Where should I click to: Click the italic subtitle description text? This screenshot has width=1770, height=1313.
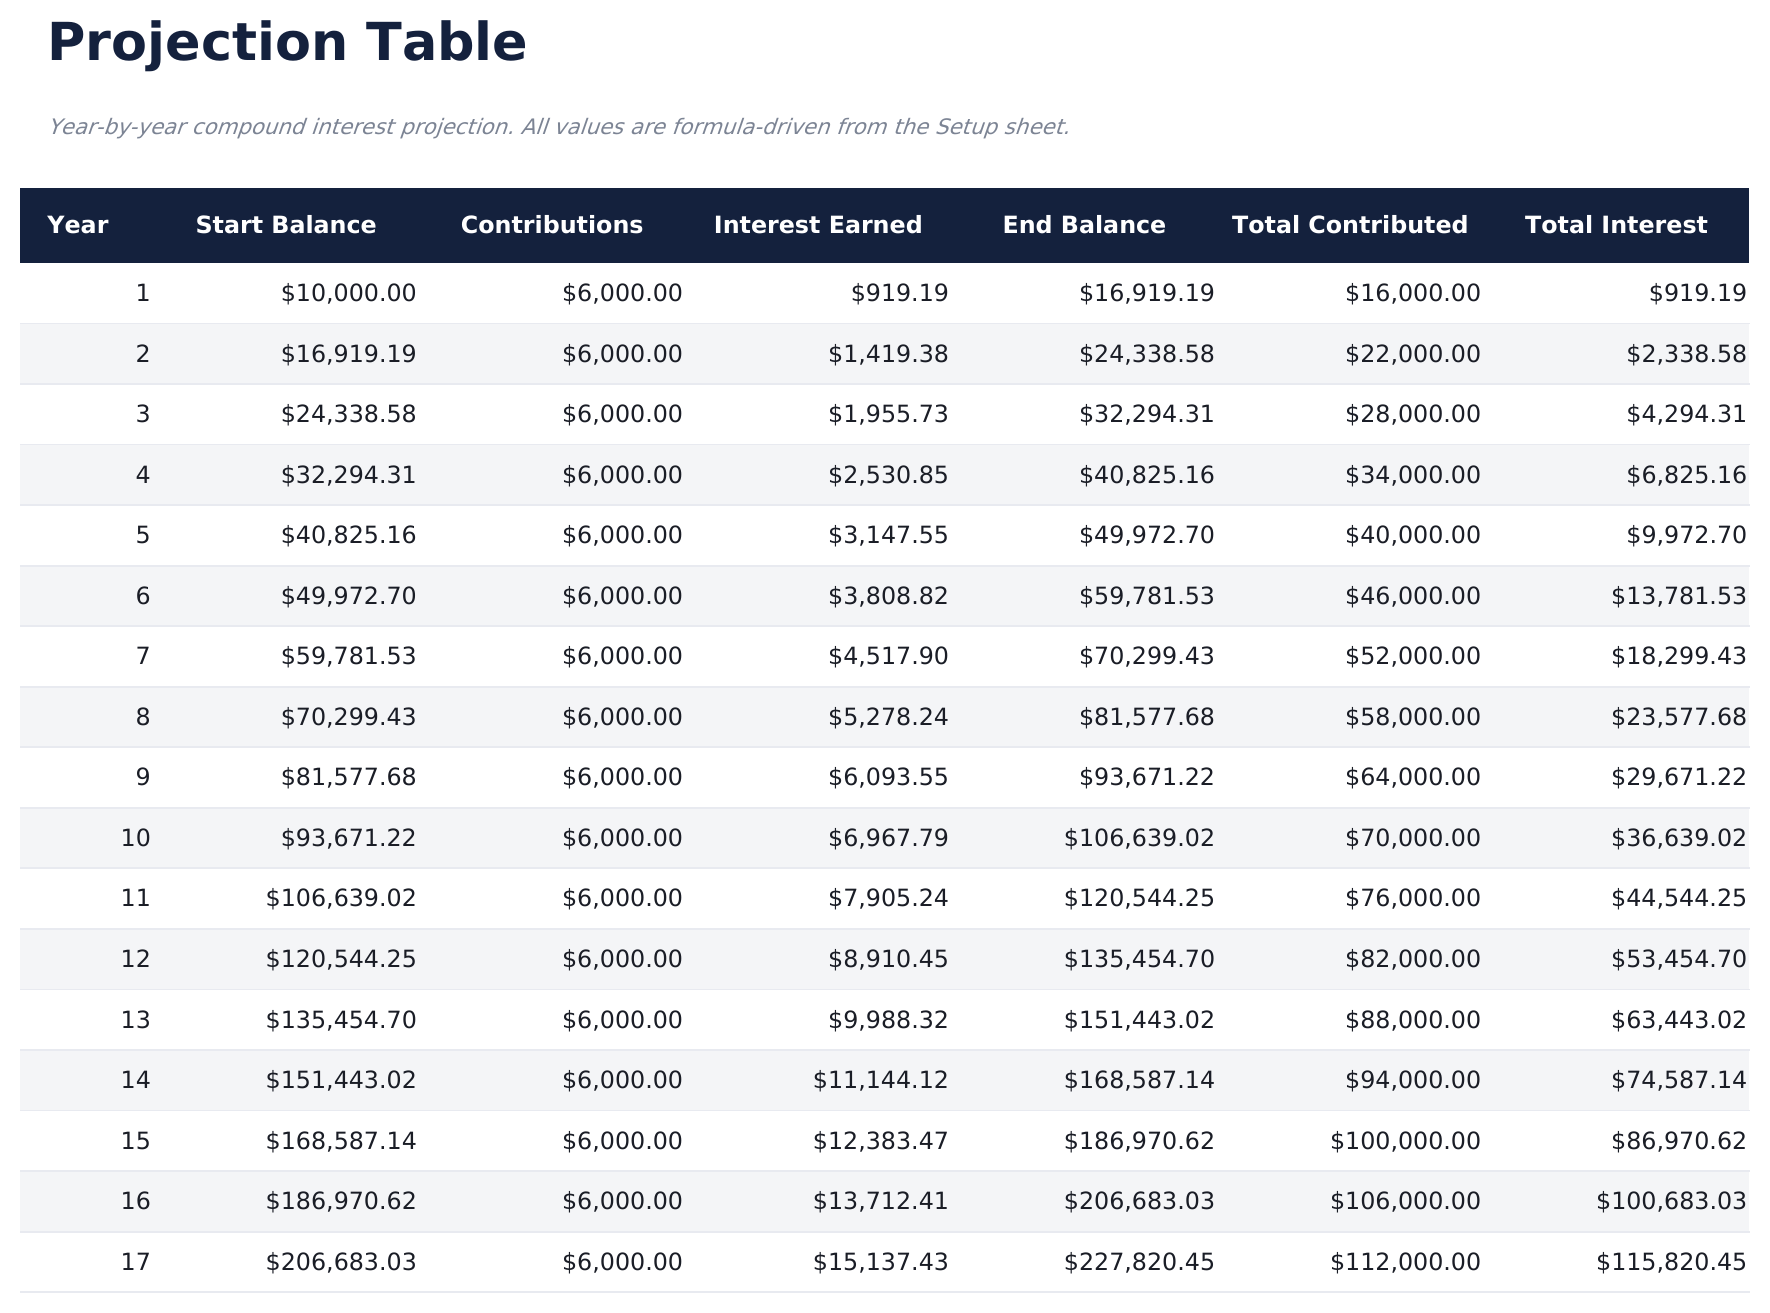[558, 127]
